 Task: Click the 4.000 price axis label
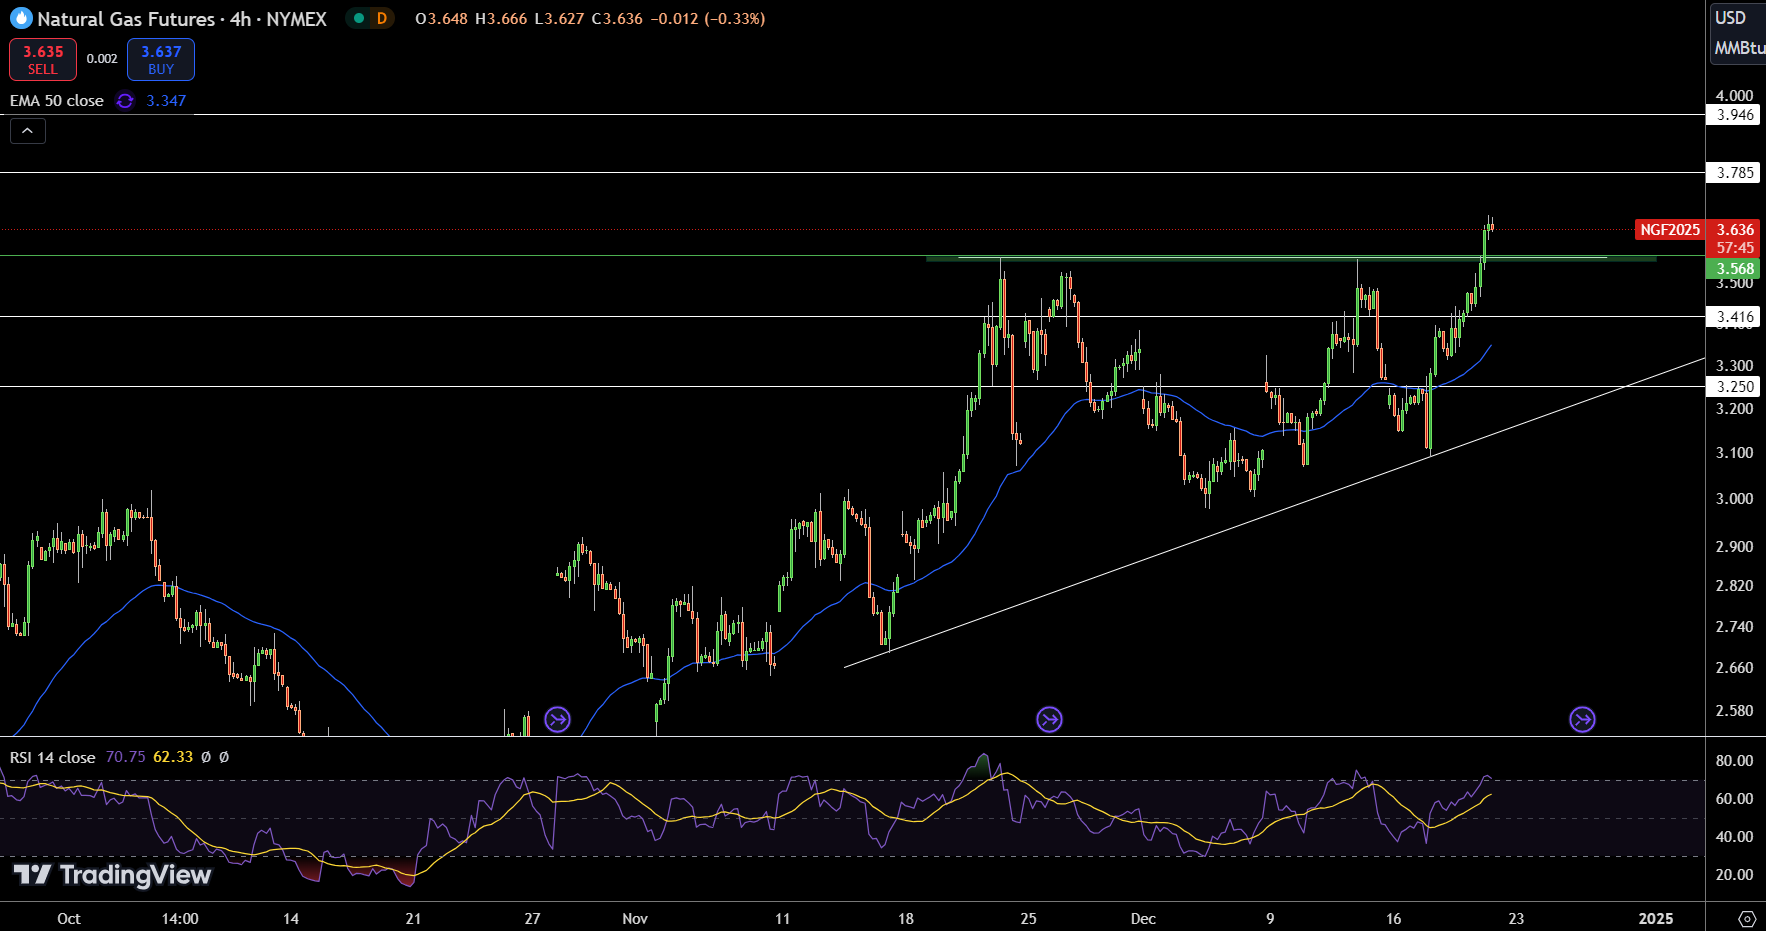pos(1734,96)
